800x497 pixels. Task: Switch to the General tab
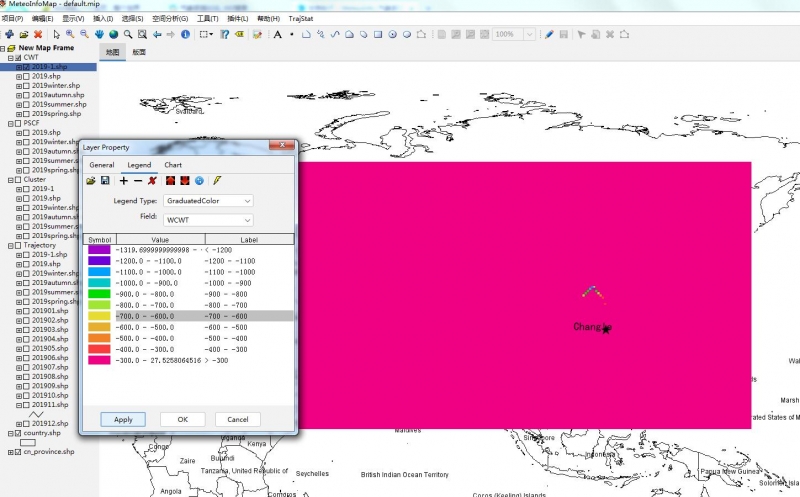(102, 164)
